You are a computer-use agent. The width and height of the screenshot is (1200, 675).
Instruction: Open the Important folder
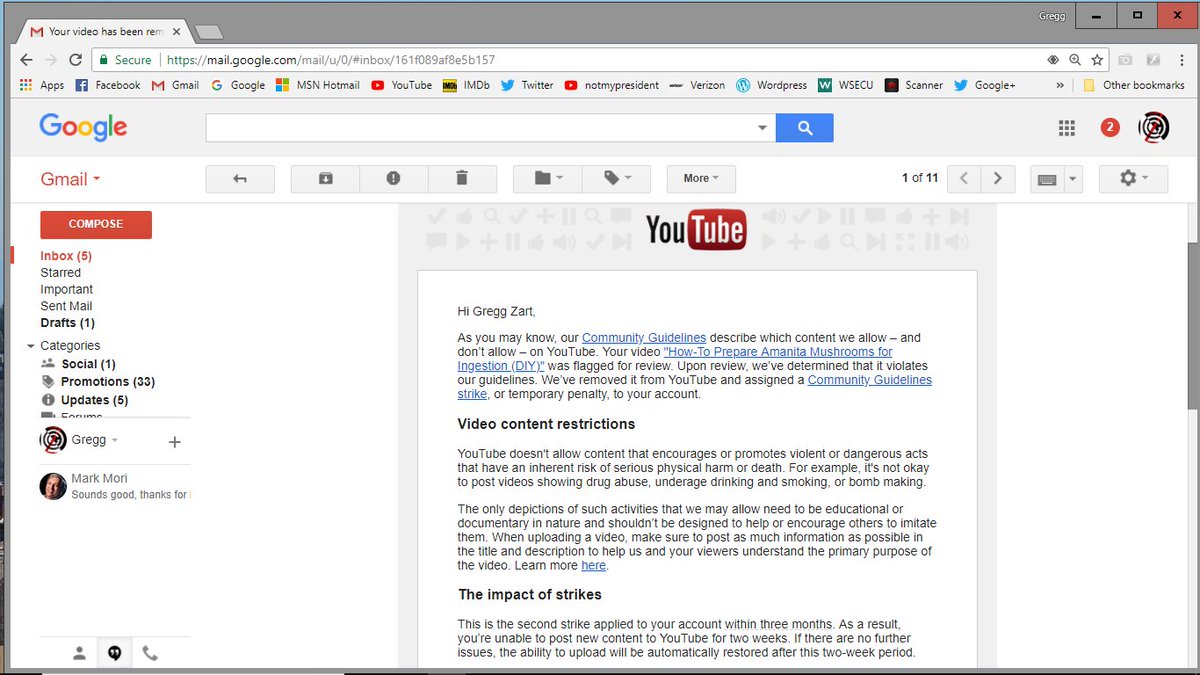click(67, 289)
